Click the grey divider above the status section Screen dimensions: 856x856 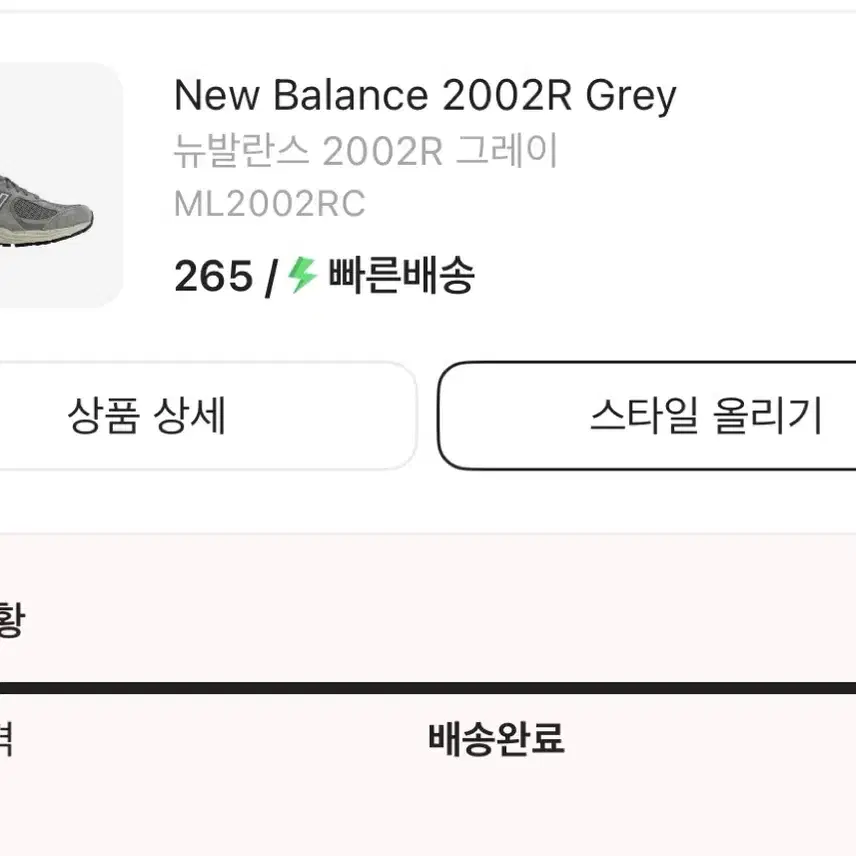[428, 533]
